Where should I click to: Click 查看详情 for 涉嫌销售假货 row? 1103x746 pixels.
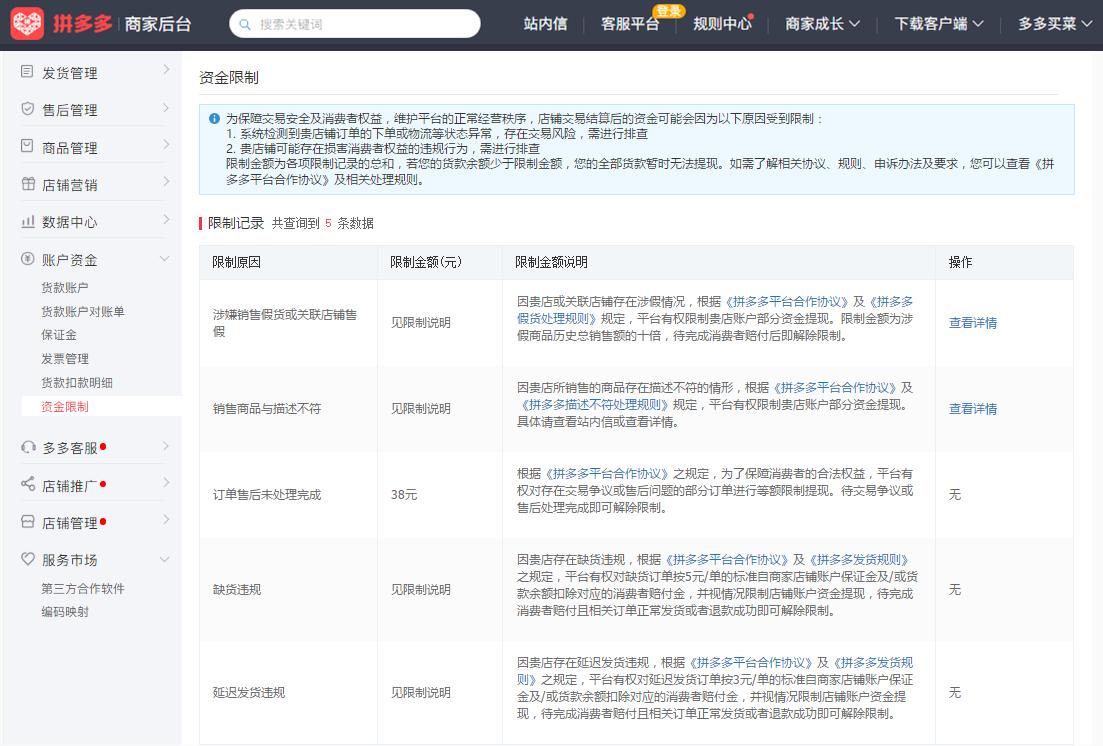pos(971,324)
